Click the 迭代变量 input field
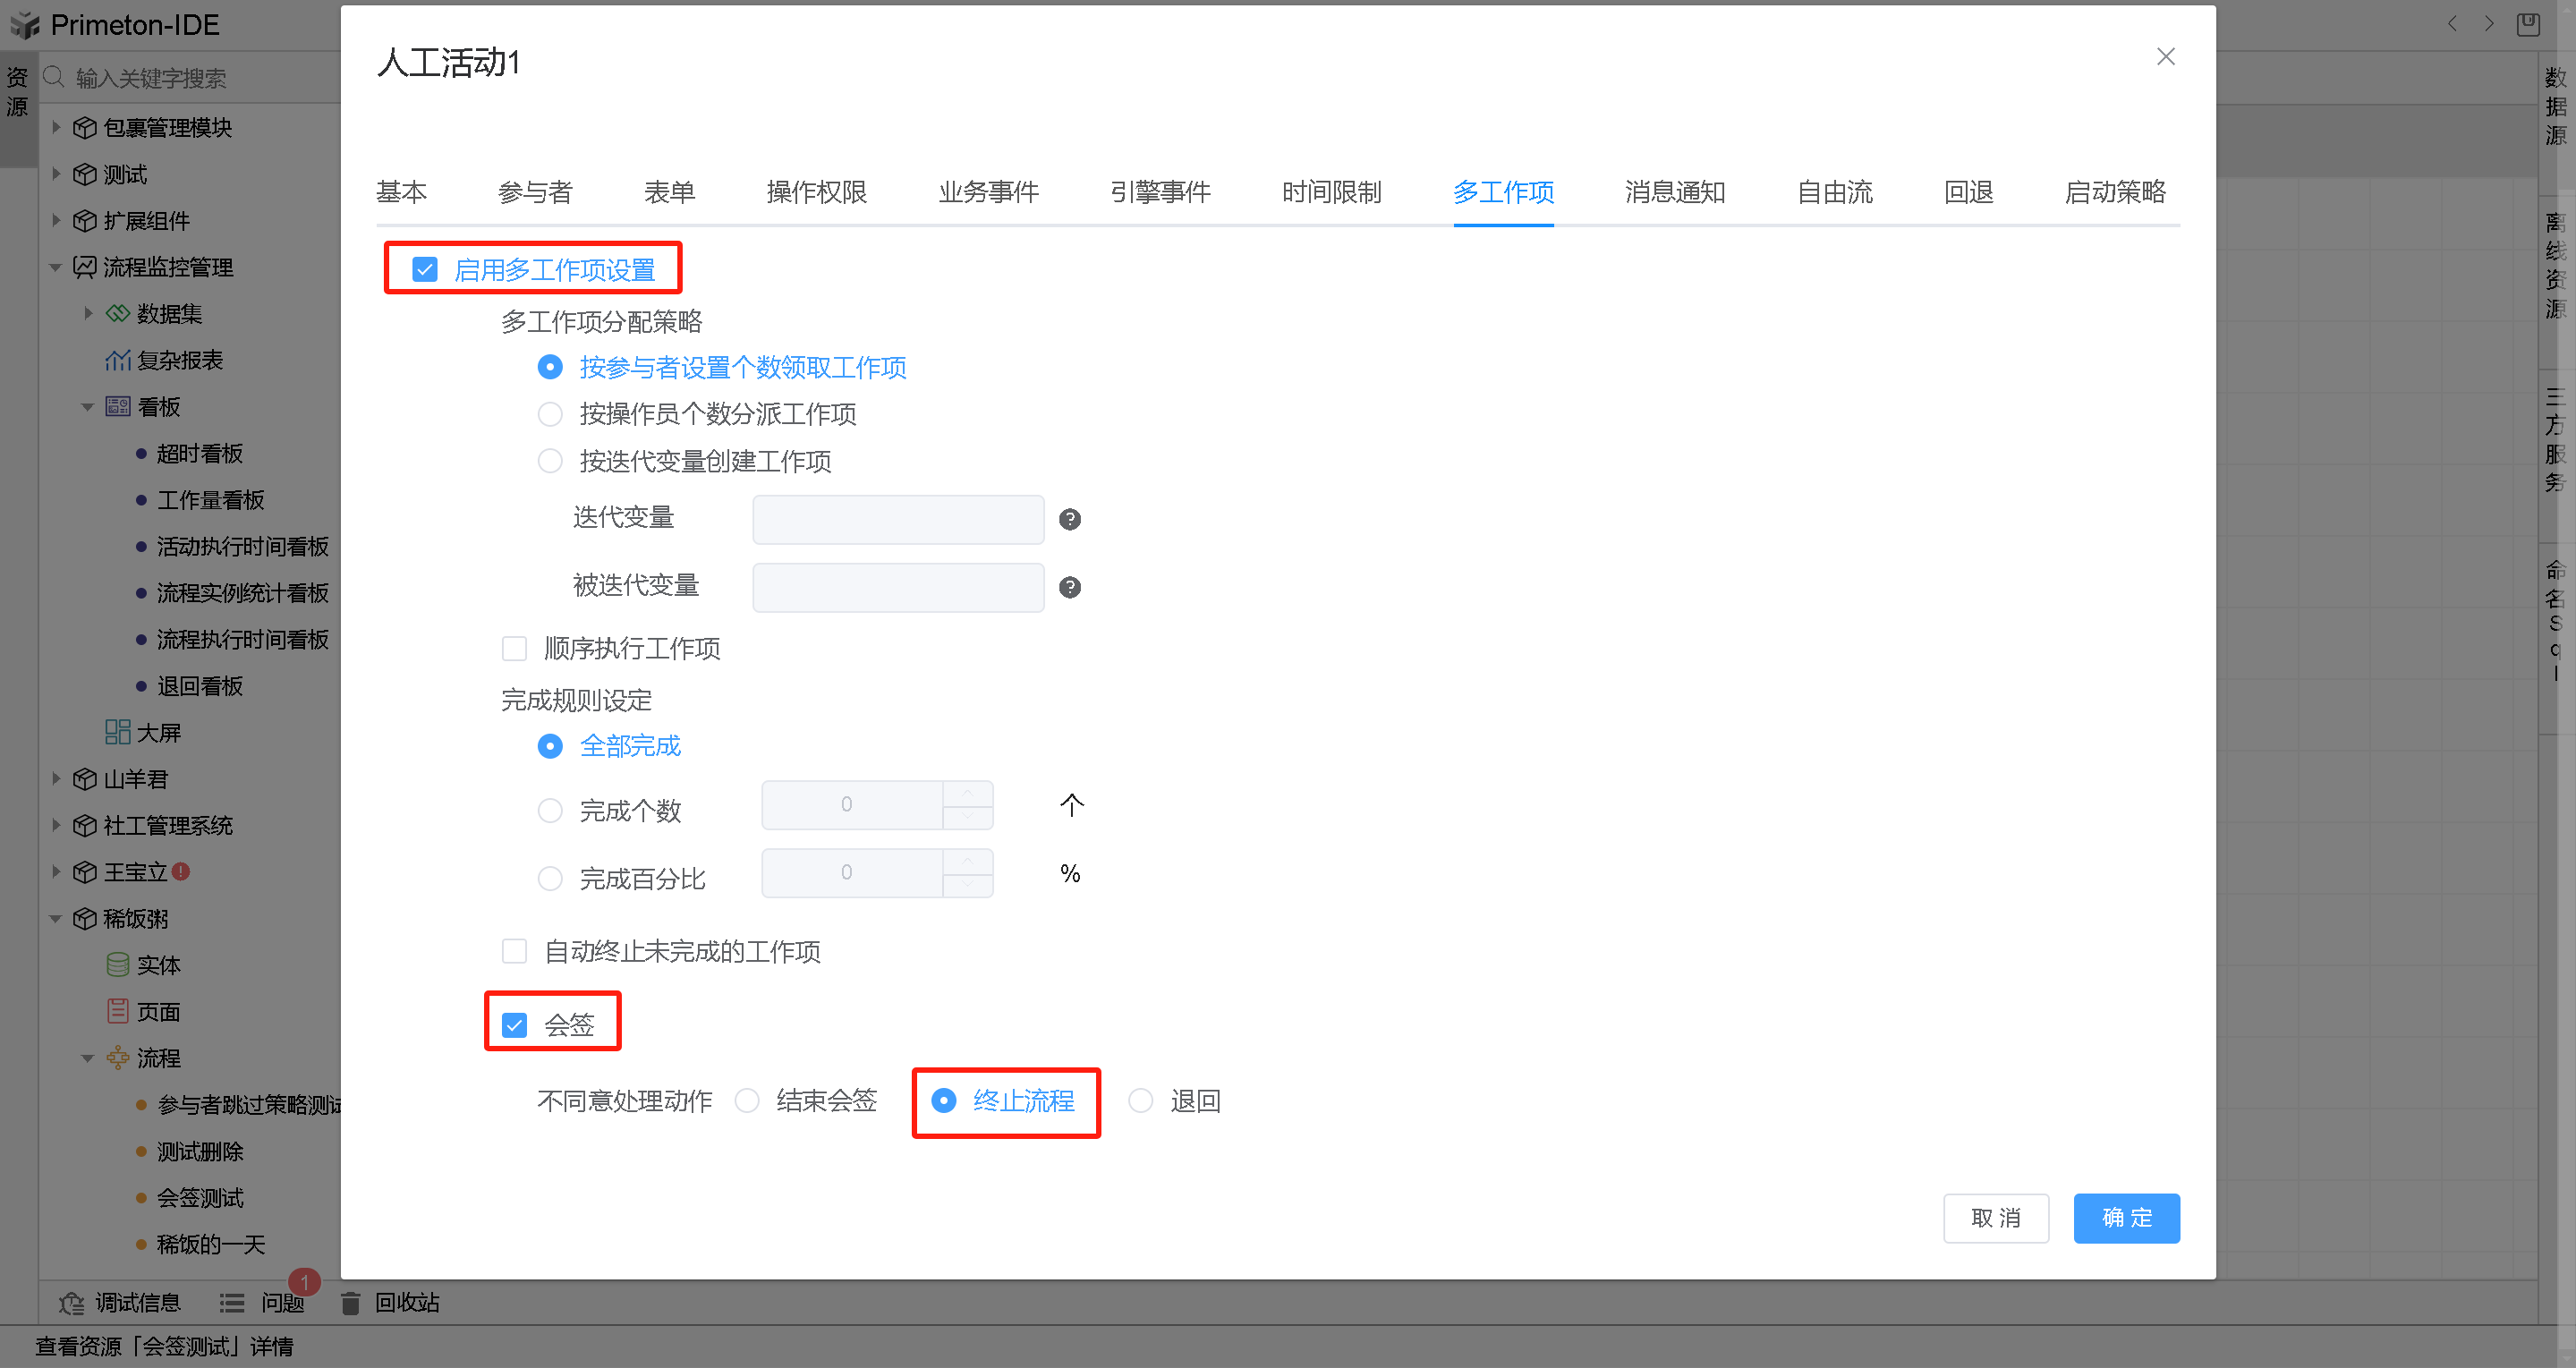 897,519
